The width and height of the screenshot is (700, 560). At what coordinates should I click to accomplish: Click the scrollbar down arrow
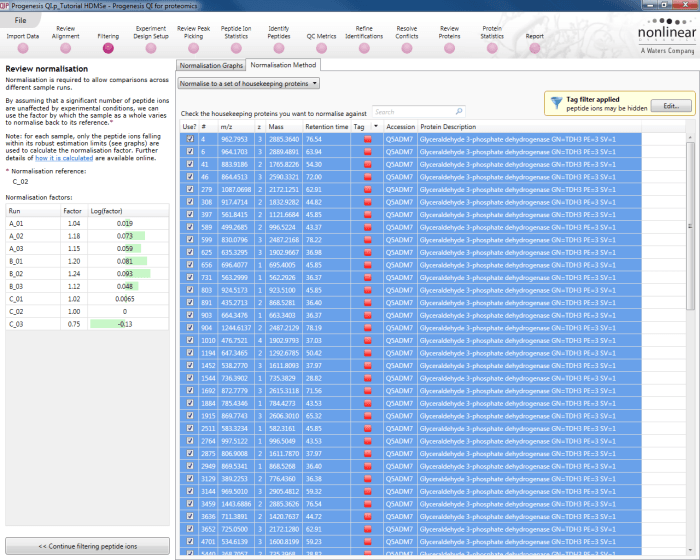pos(691,550)
